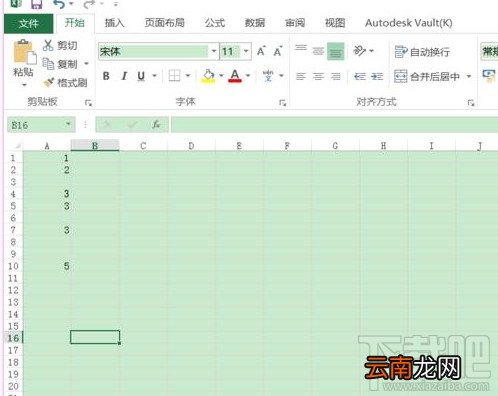Switch to the 公式 tab
Viewport: 498px width, 396px height.
click(x=215, y=23)
